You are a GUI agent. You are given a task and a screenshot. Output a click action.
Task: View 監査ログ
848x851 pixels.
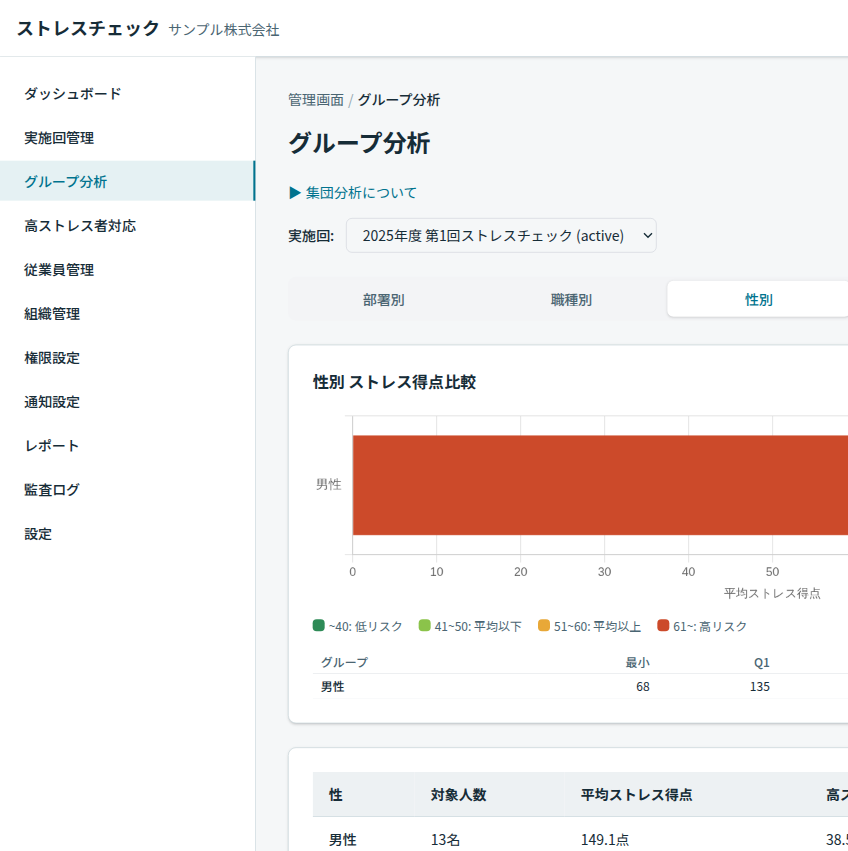pos(52,490)
